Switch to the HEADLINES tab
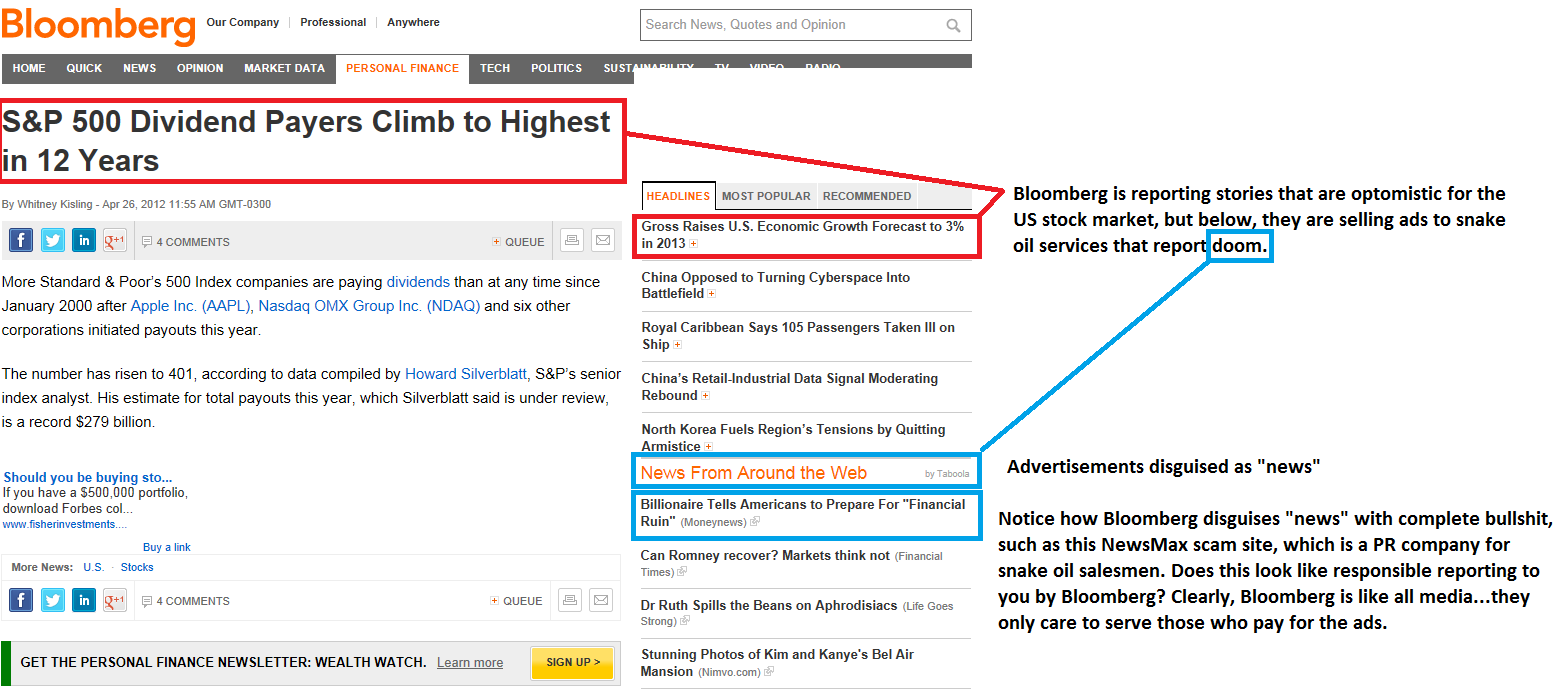Viewport: 1565px width, 695px height. point(678,196)
